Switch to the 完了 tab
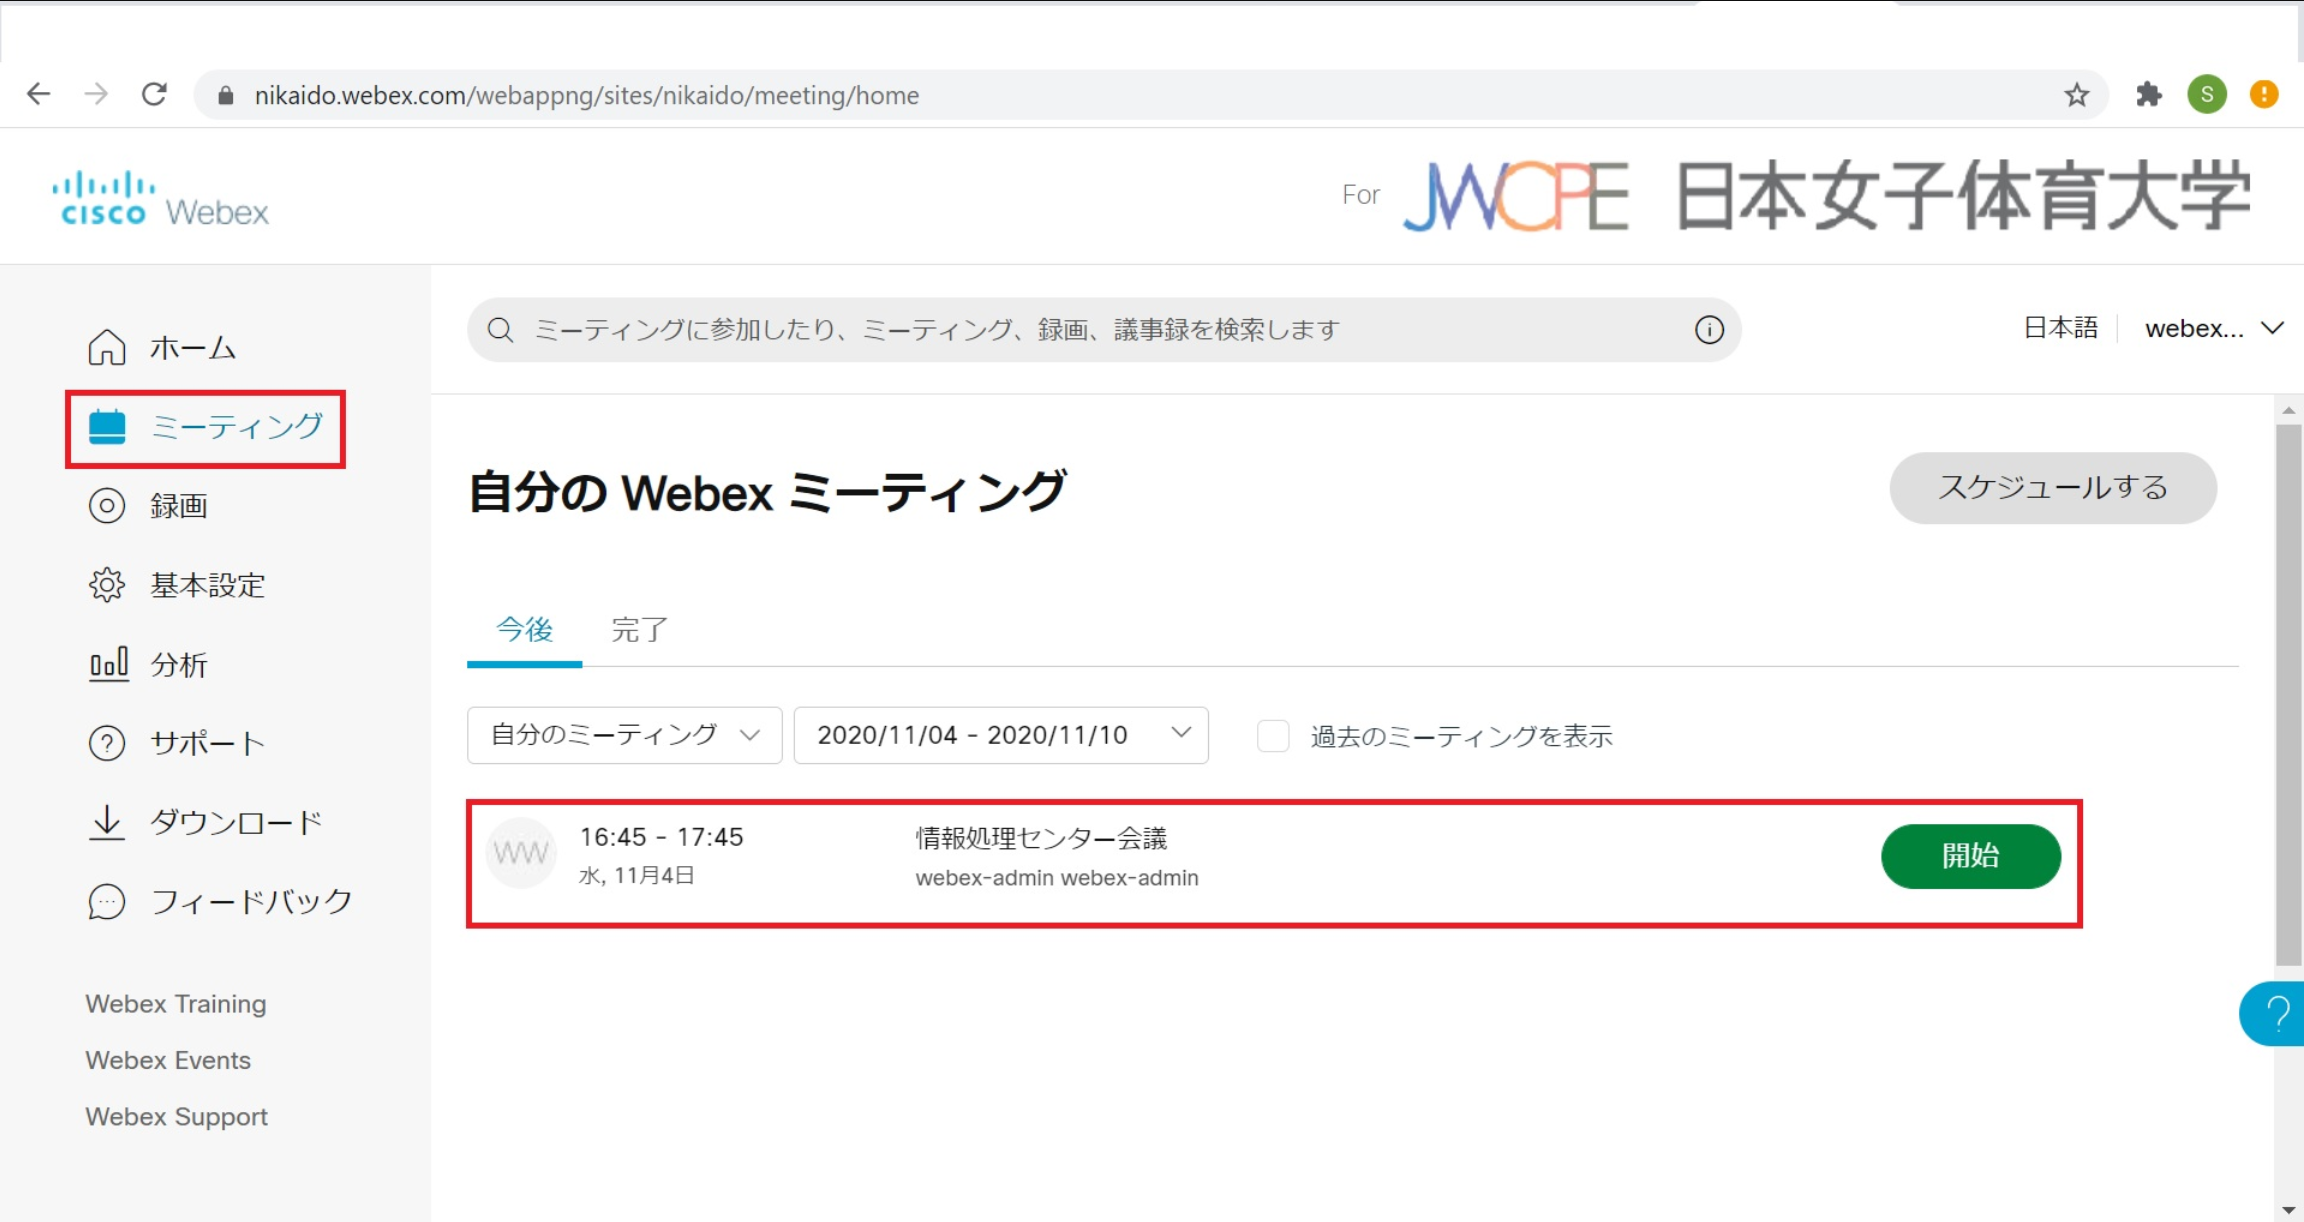The height and width of the screenshot is (1222, 2304). 640,630
